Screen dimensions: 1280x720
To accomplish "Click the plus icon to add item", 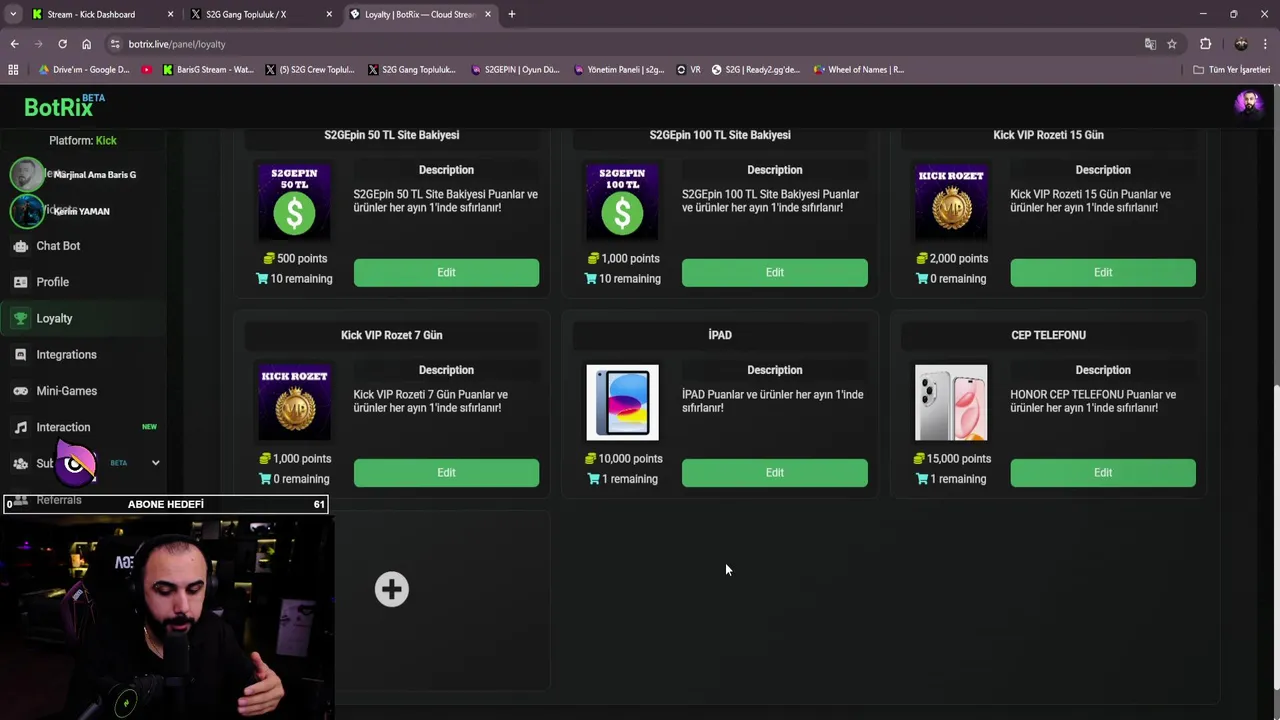I will pyautogui.click(x=392, y=589).
